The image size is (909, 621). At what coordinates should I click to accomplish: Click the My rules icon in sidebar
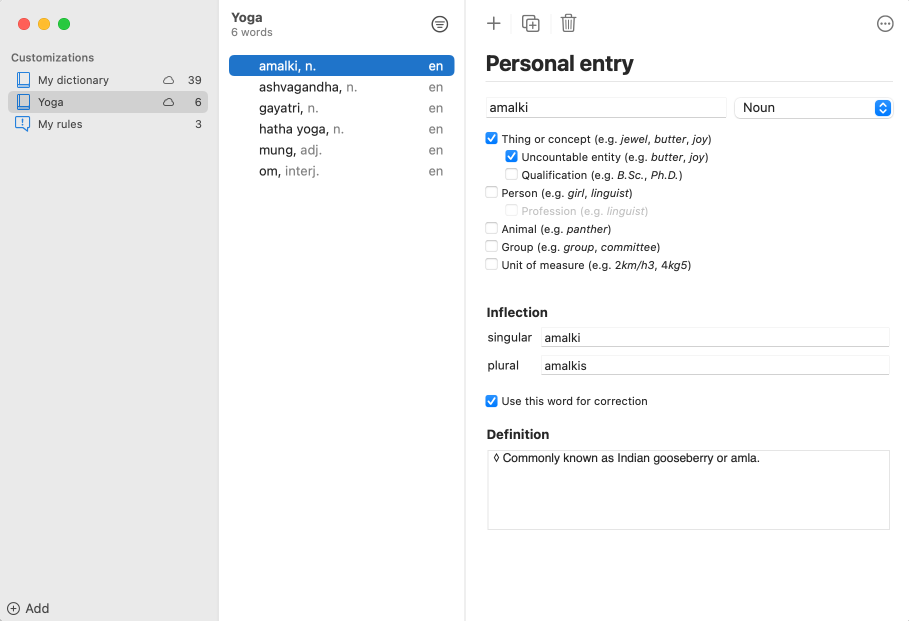pyautogui.click(x=23, y=124)
